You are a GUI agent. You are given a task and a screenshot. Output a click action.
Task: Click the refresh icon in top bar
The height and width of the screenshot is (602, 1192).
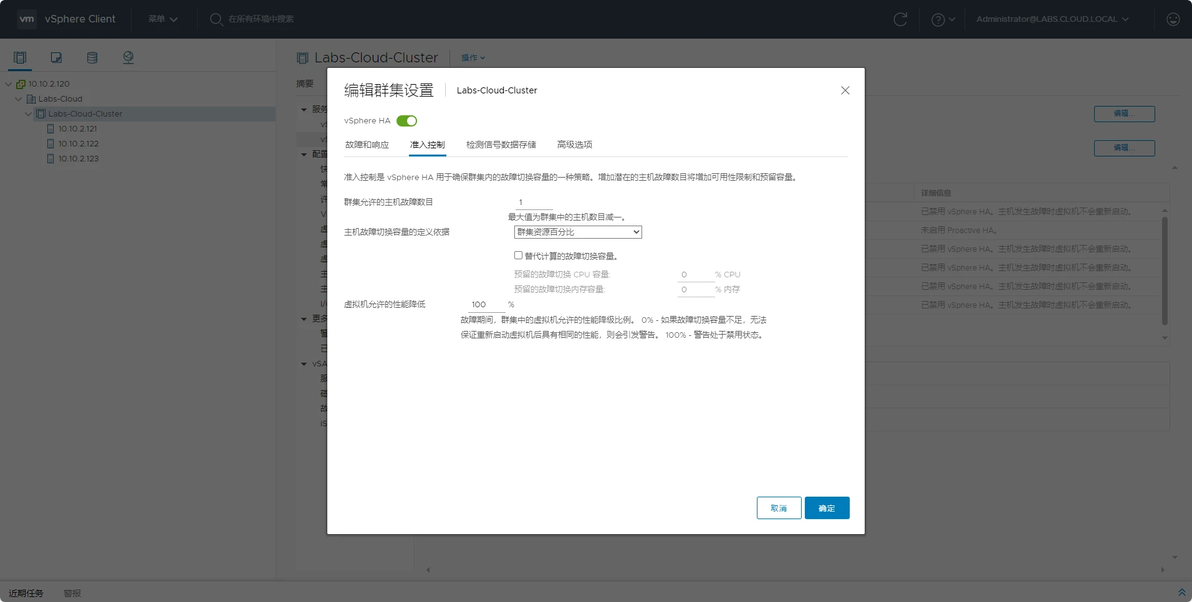click(x=900, y=19)
